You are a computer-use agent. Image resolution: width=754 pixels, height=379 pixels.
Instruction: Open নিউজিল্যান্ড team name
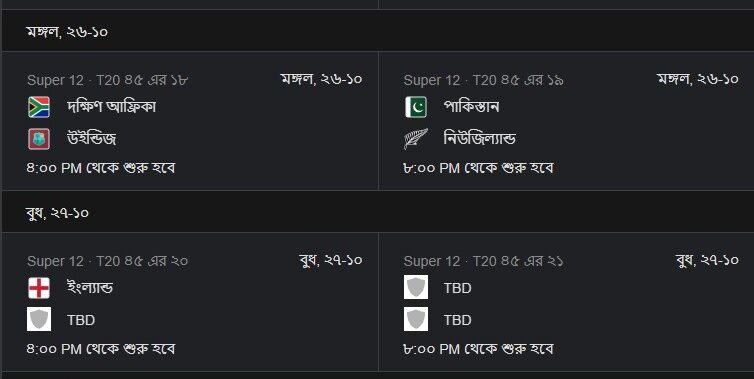point(479,139)
